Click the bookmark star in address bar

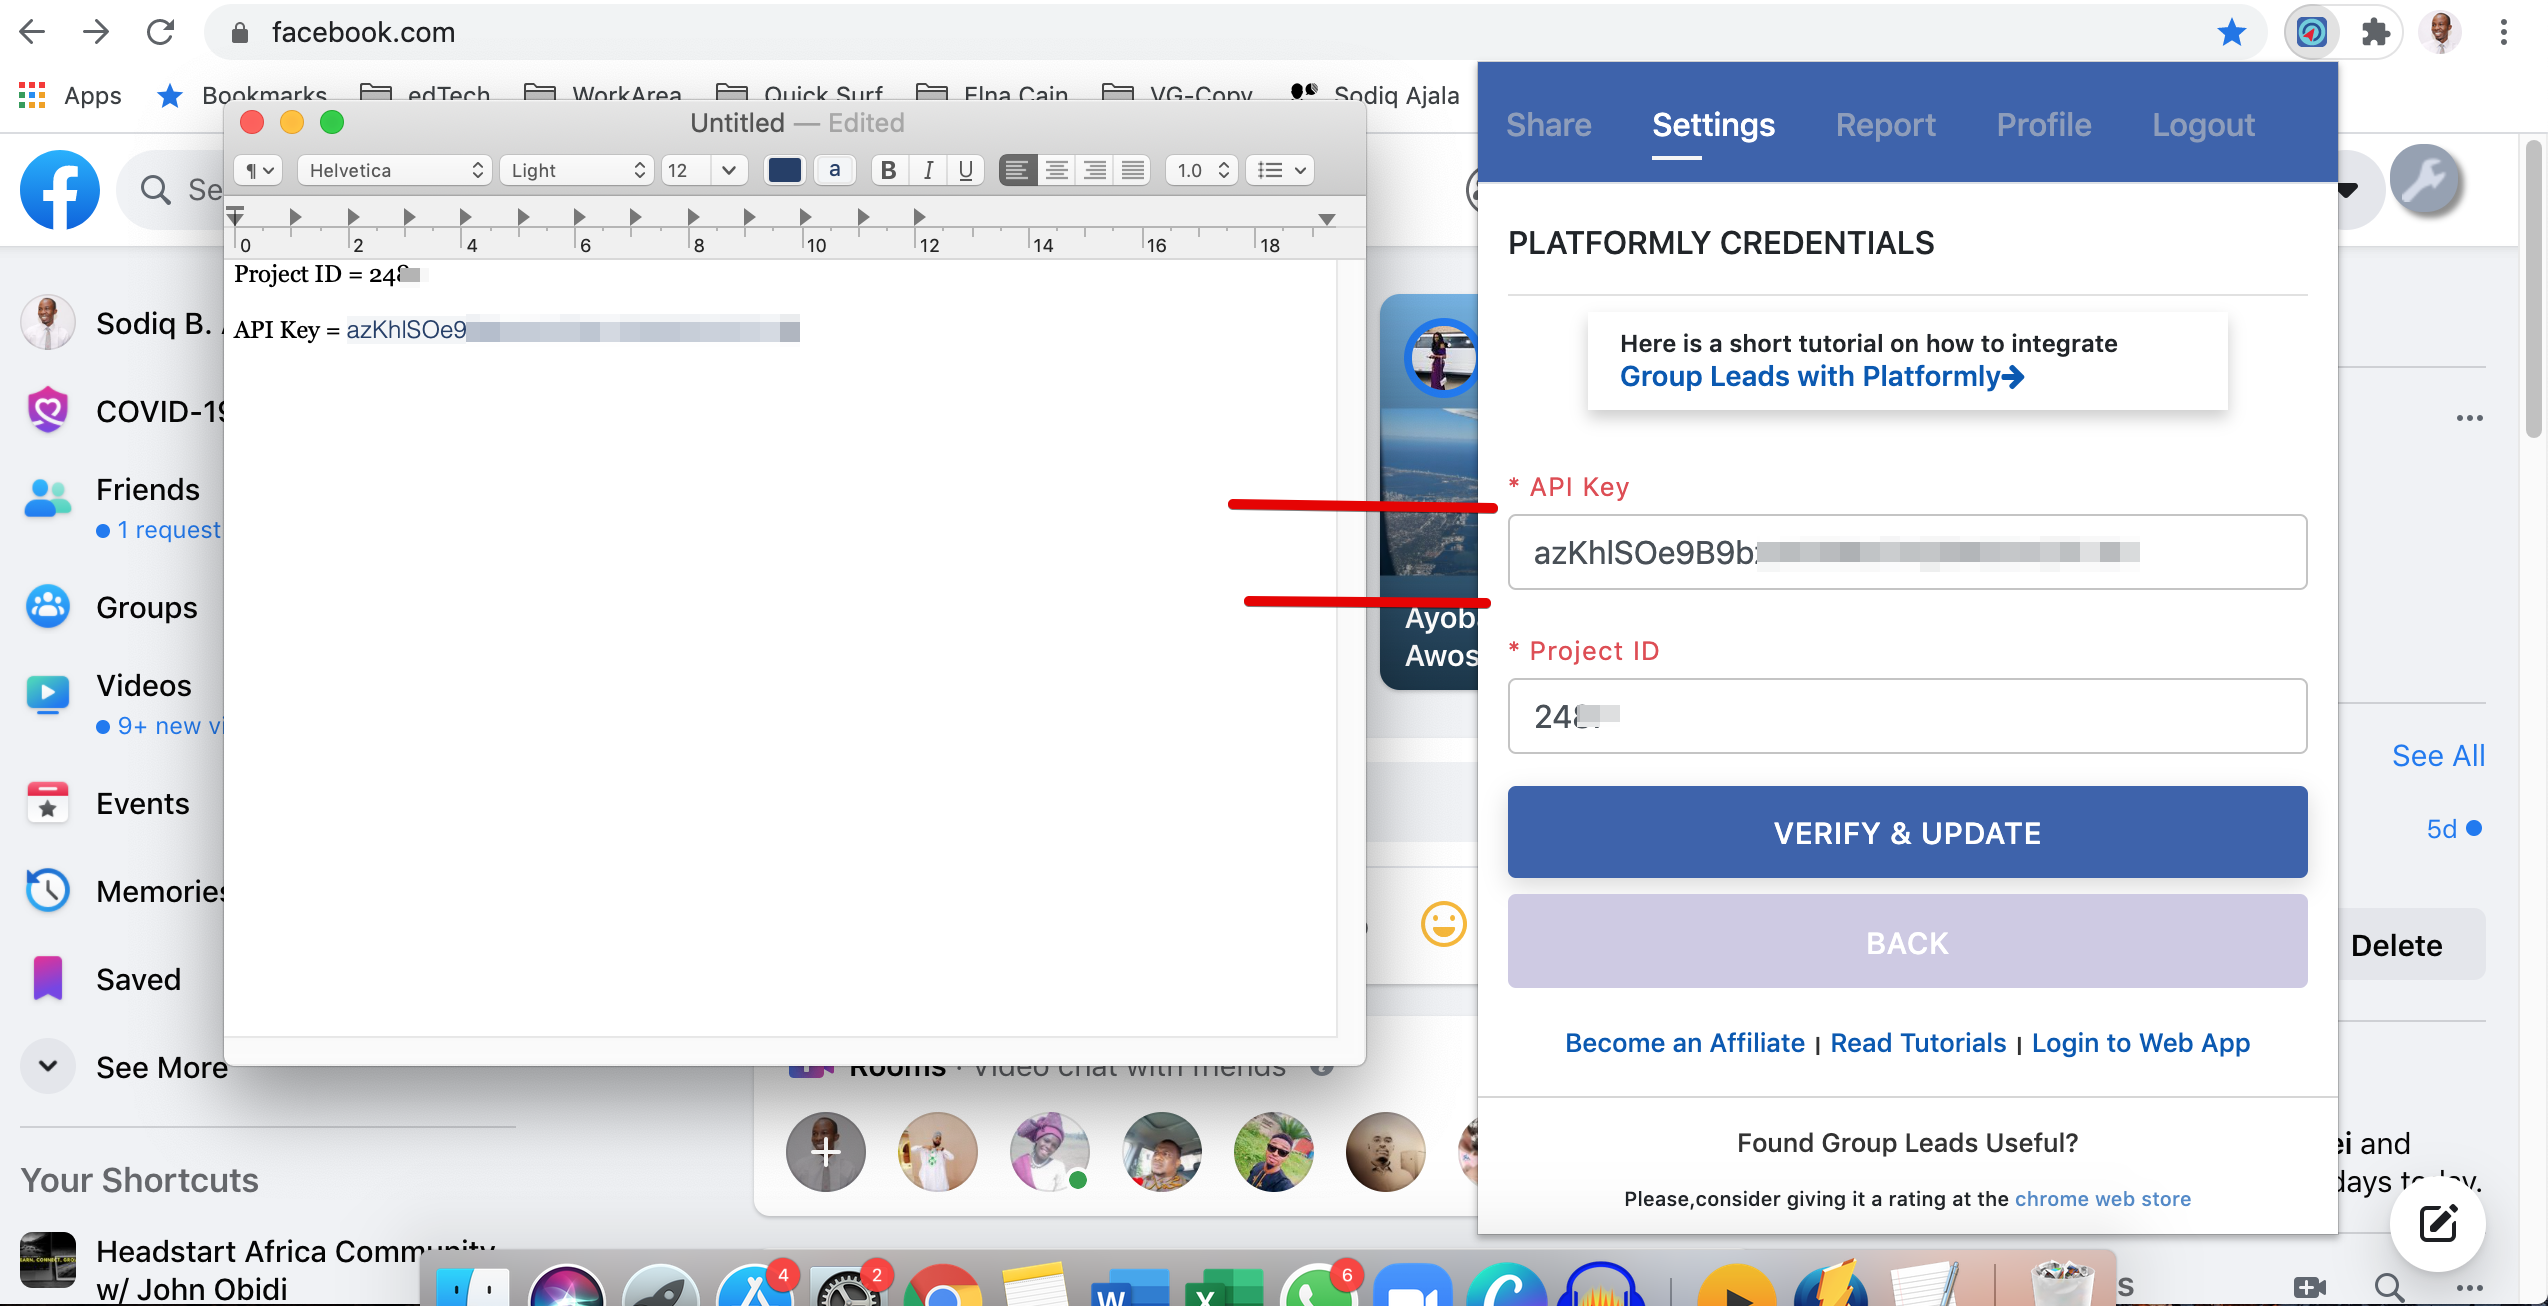pos(2231,33)
